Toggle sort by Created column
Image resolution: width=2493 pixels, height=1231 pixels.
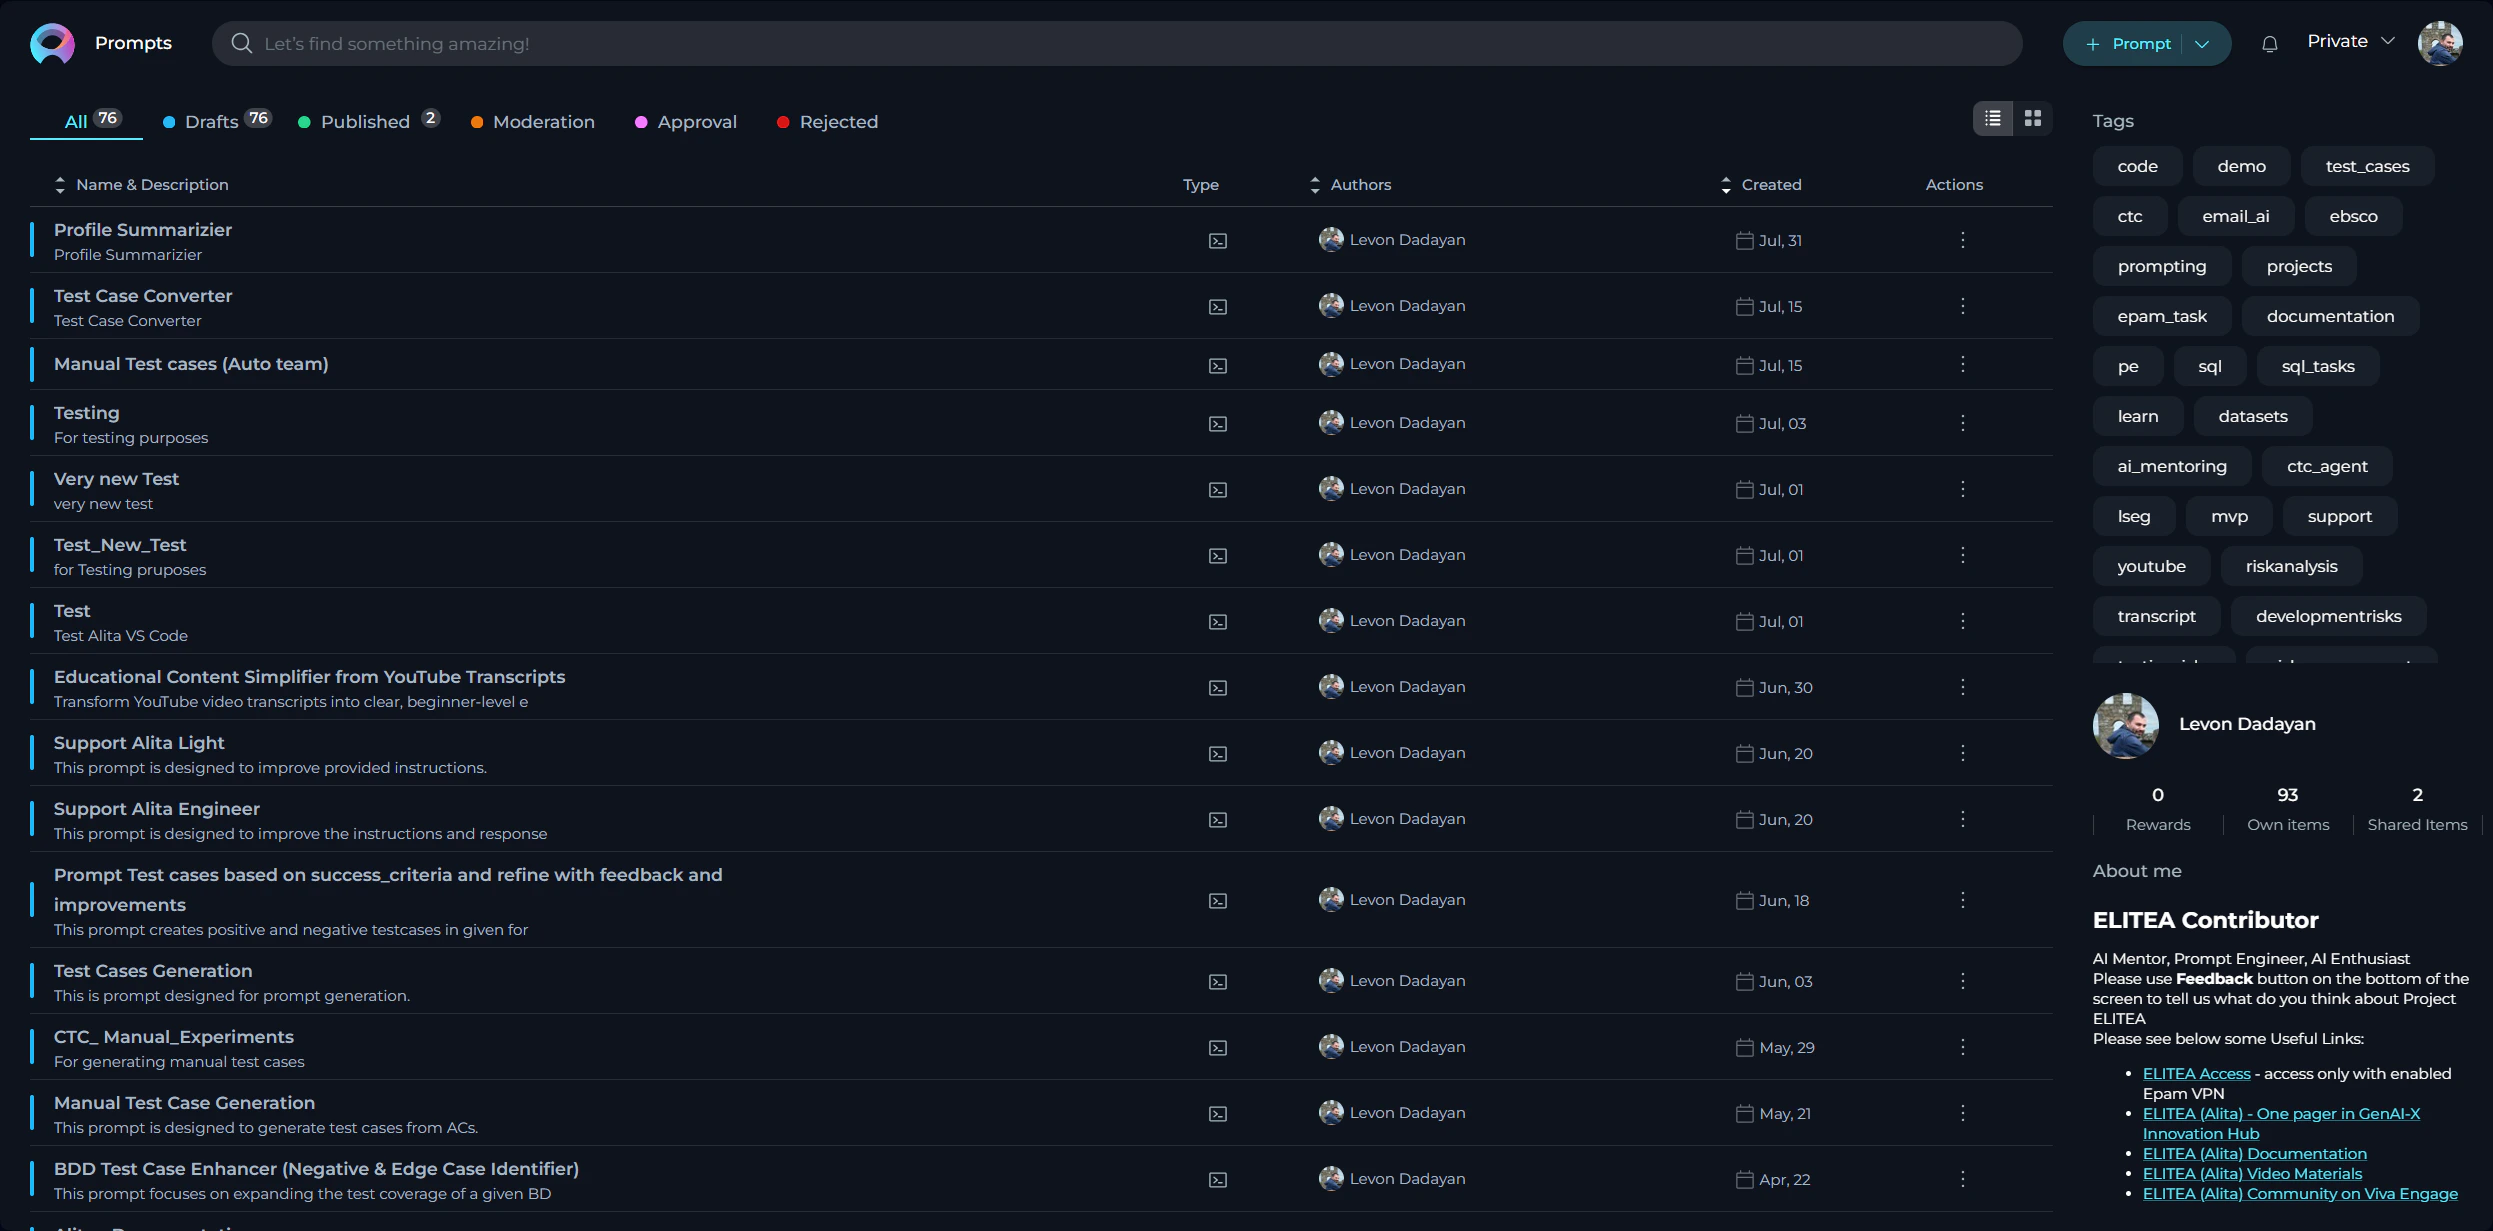tap(1725, 184)
